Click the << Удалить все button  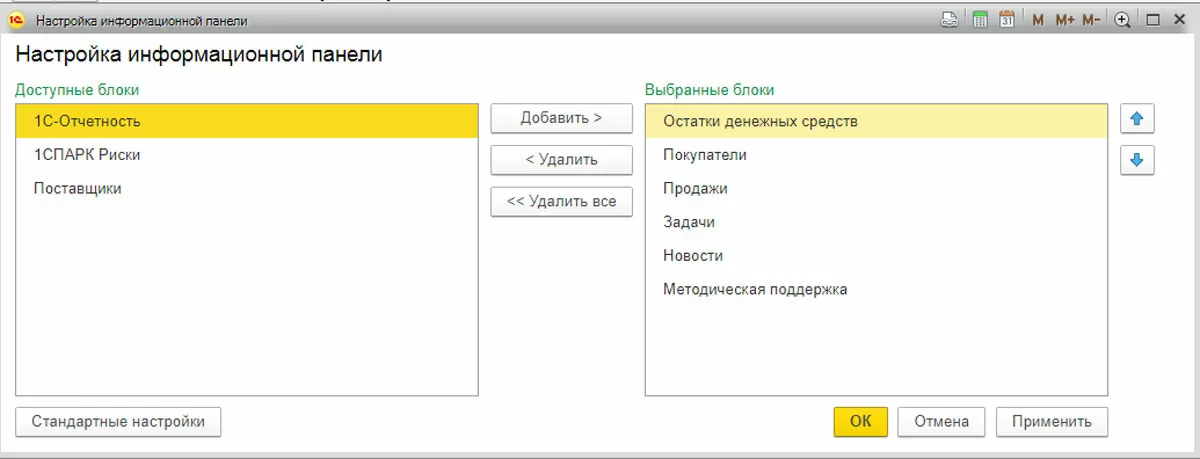(x=561, y=201)
